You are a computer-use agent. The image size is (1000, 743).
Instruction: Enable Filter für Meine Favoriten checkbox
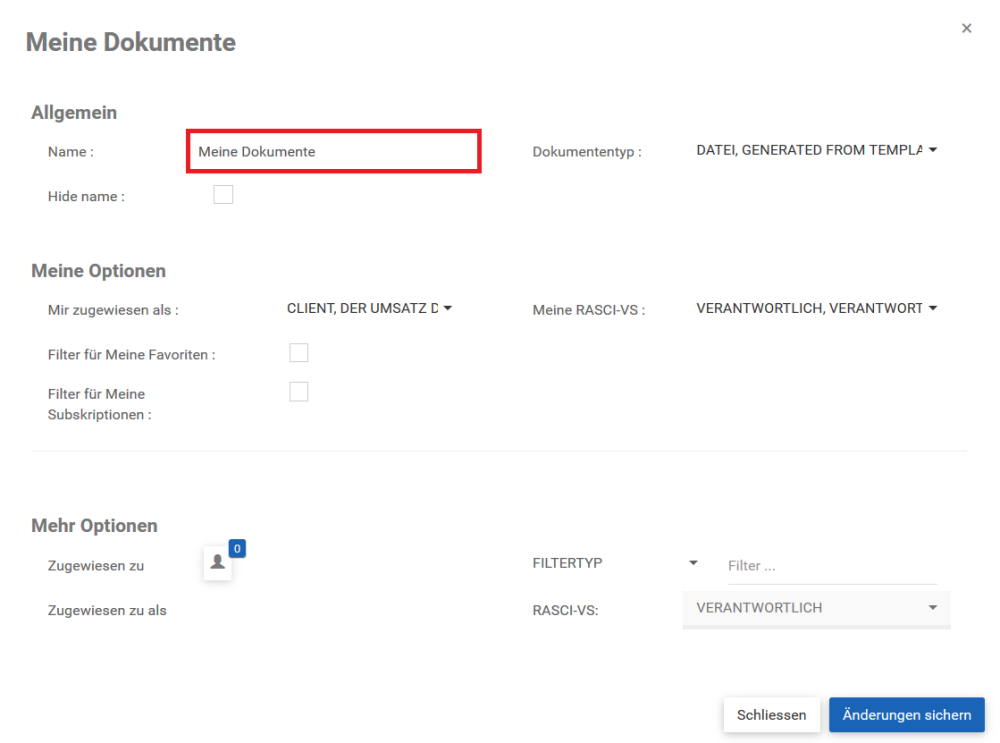(x=298, y=353)
